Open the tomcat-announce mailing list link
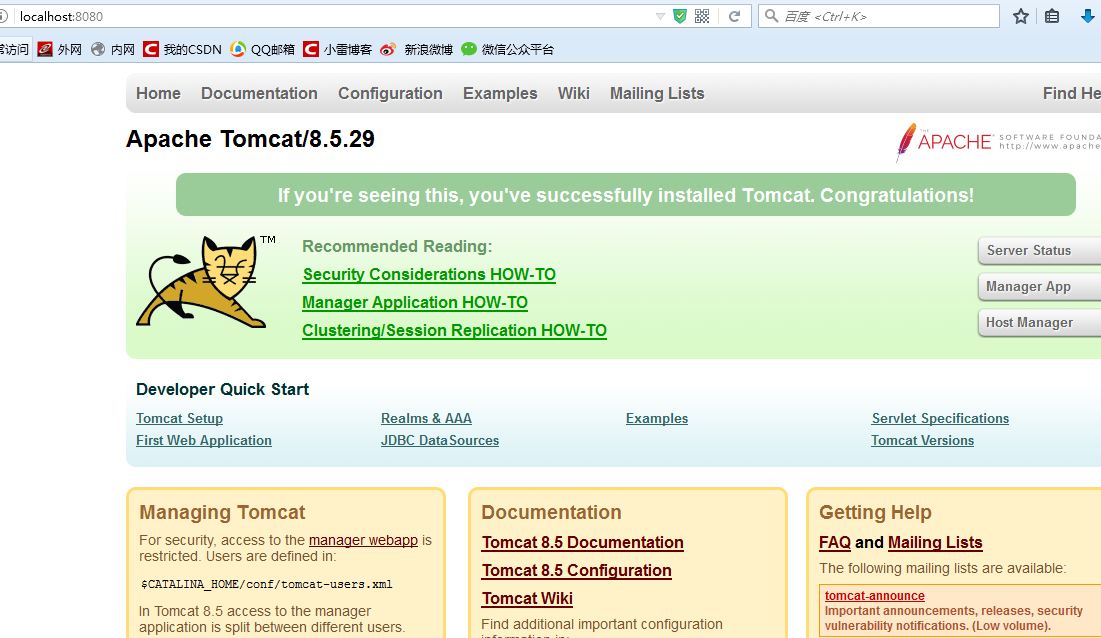 [x=874, y=595]
